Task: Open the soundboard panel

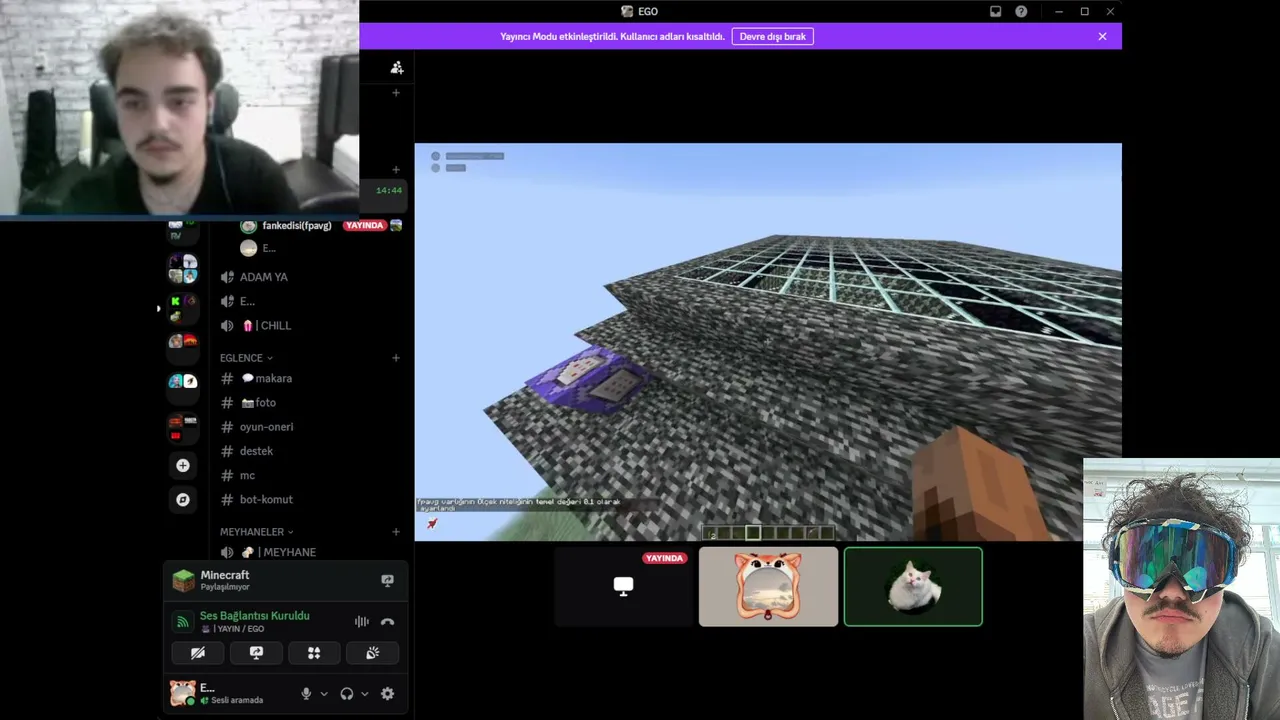Action: [x=372, y=653]
